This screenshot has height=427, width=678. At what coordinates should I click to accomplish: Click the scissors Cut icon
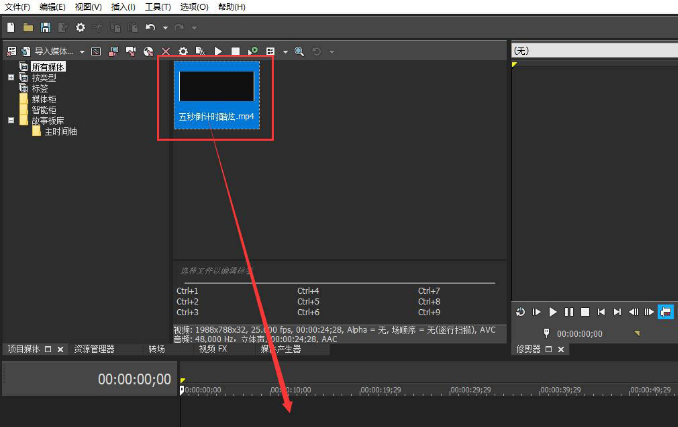tap(98, 28)
